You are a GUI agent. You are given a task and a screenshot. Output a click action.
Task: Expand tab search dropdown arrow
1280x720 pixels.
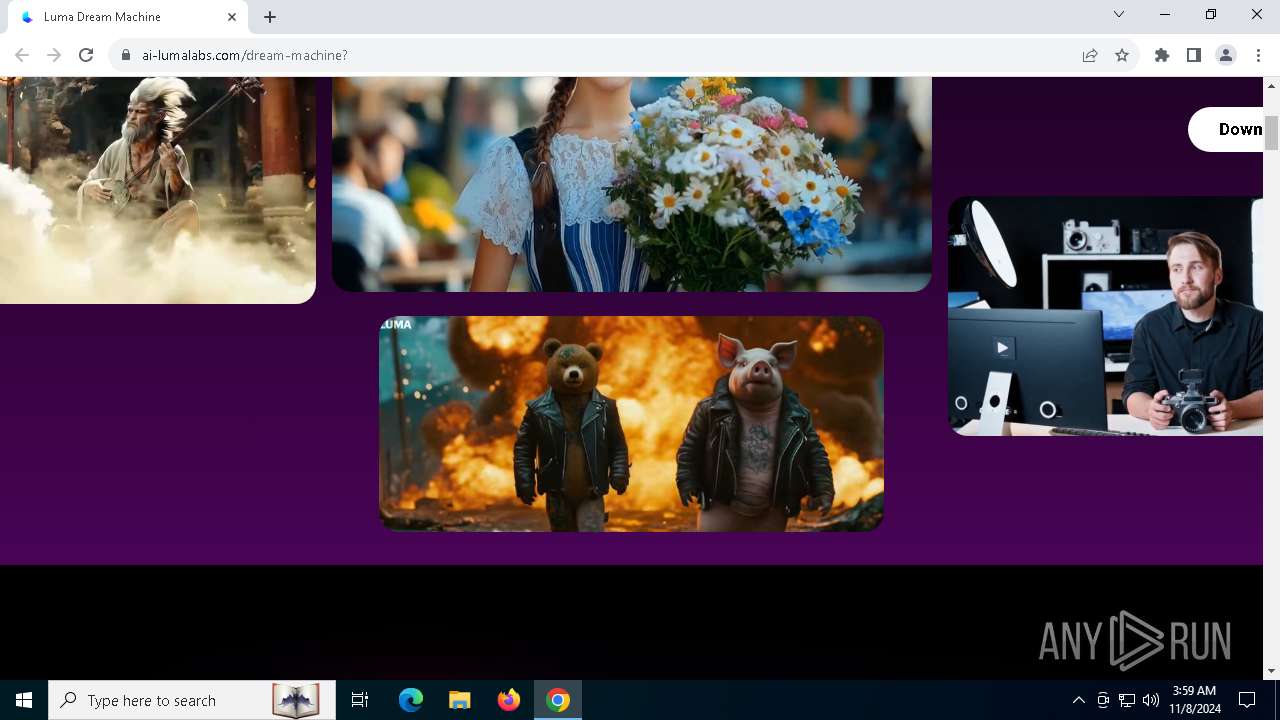tap(1119, 14)
